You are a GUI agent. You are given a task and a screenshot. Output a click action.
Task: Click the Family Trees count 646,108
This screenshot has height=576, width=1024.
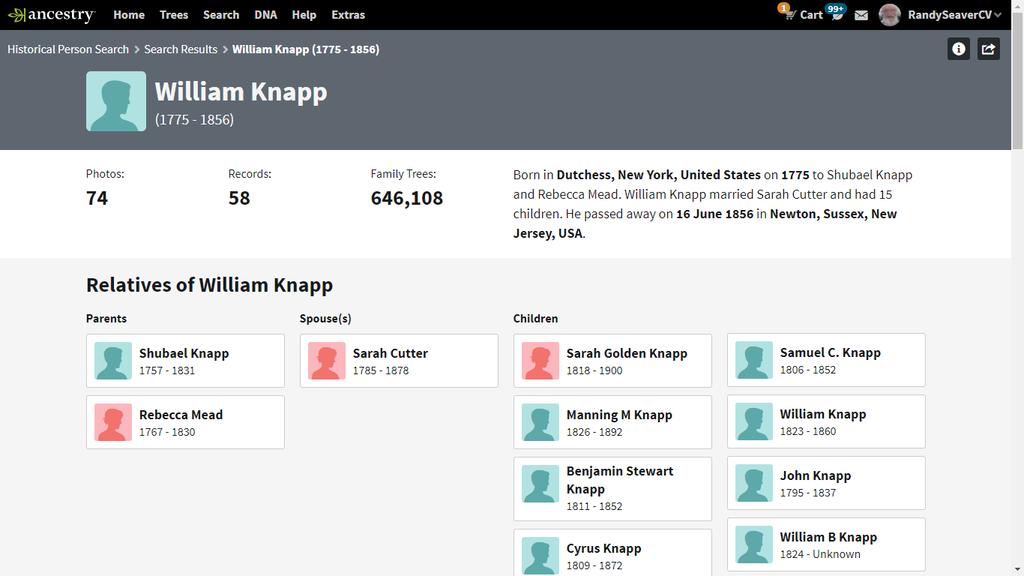tap(407, 198)
